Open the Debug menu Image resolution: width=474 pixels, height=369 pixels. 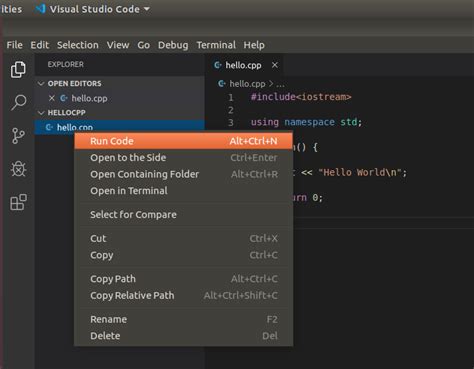point(173,45)
